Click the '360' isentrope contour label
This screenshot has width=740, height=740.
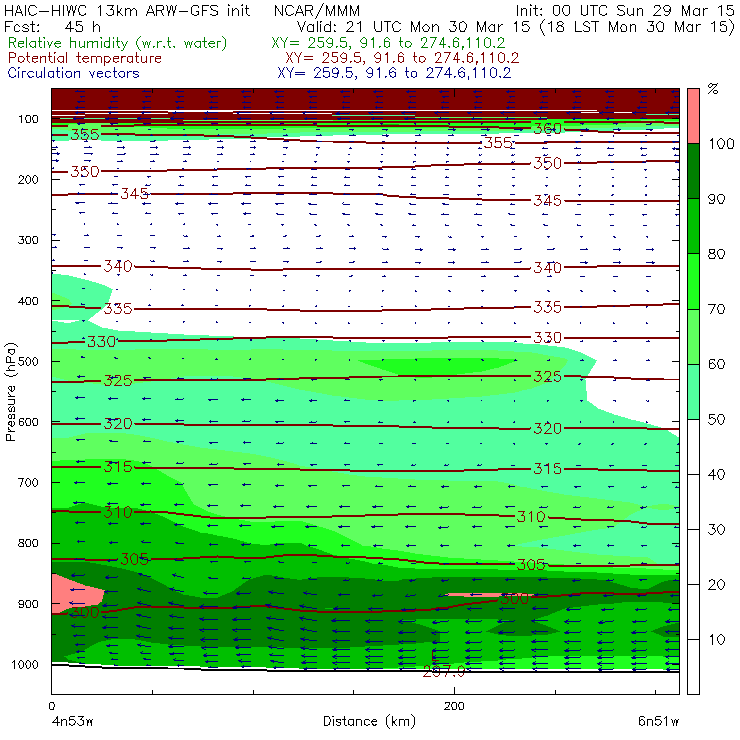tap(547, 128)
